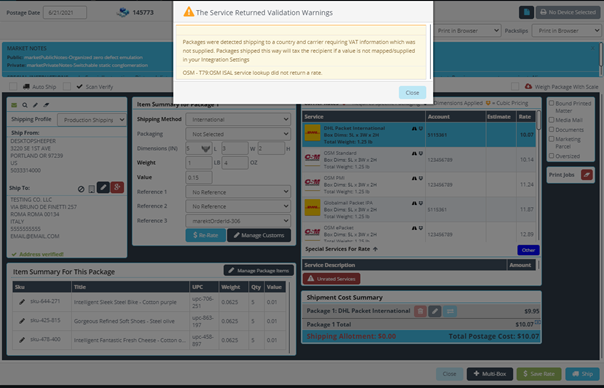Viewport: 604px width, 388px height.
Task: Click the Ship button
Action: click(x=583, y=374)
